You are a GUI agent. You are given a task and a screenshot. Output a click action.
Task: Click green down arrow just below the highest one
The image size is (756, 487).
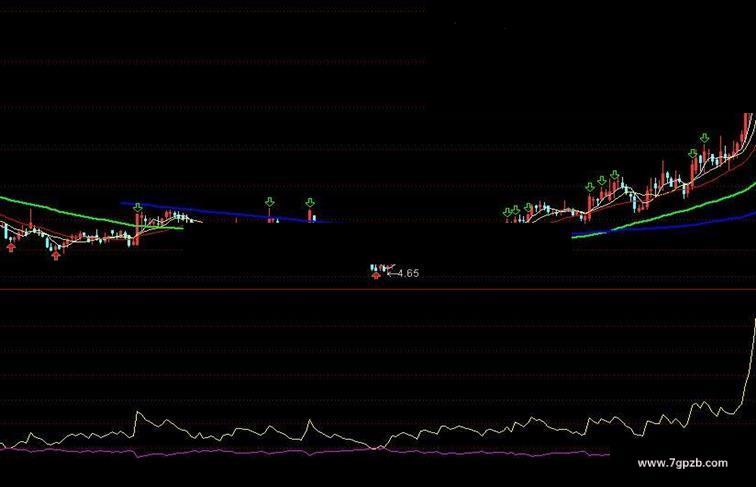tap(693, 154)
